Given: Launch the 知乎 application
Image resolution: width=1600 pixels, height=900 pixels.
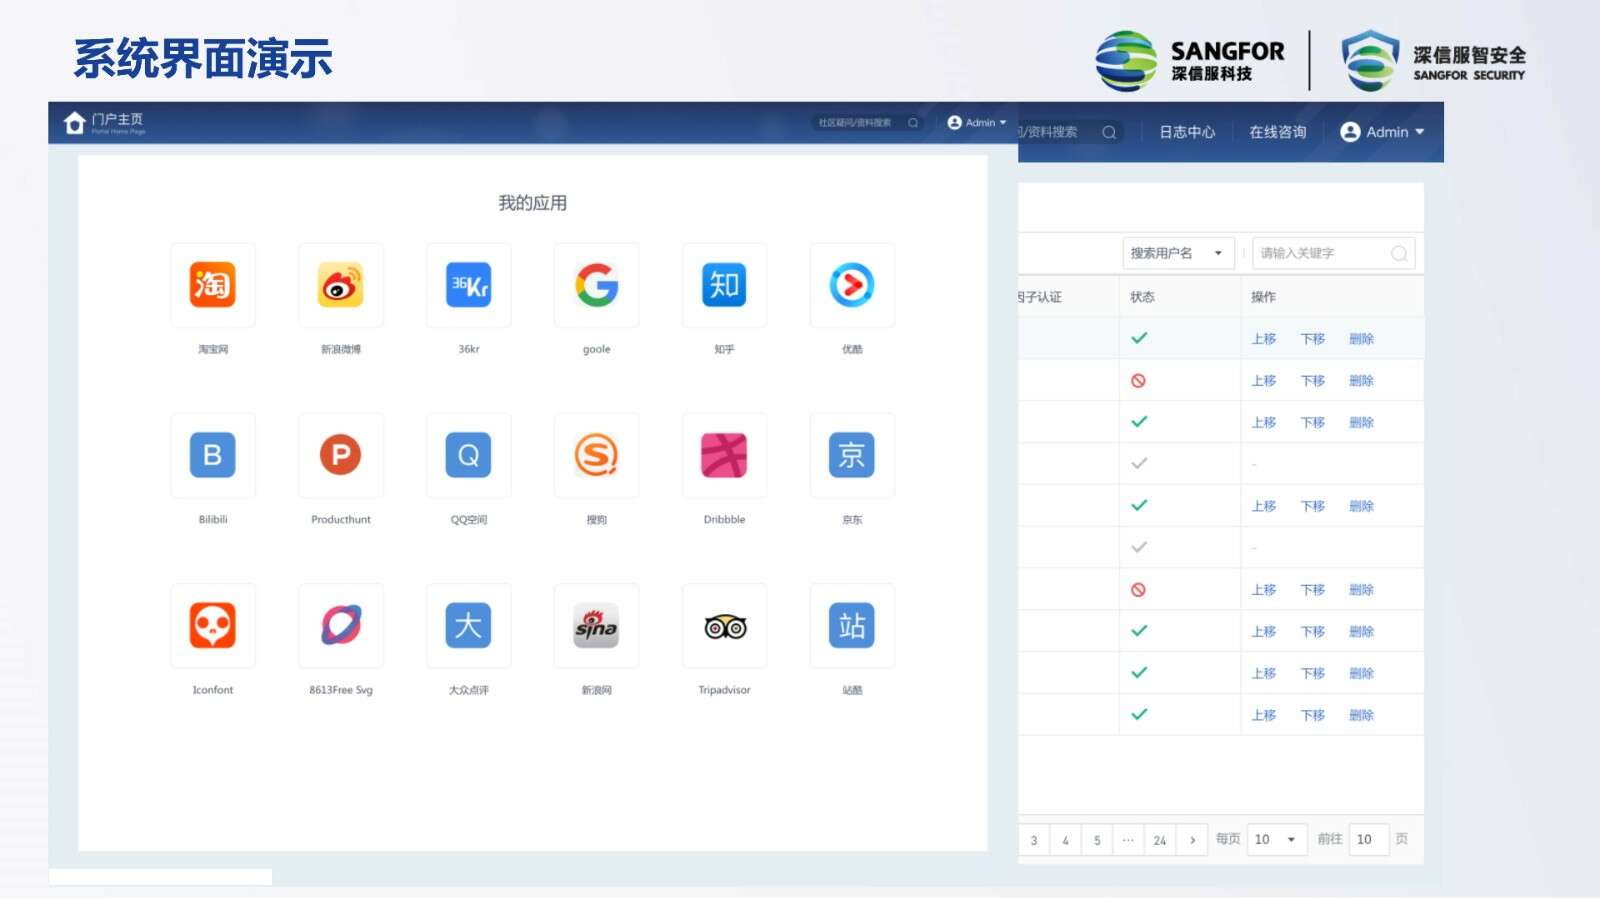Looking at the screenshot, I should click(x=724, y=285).
